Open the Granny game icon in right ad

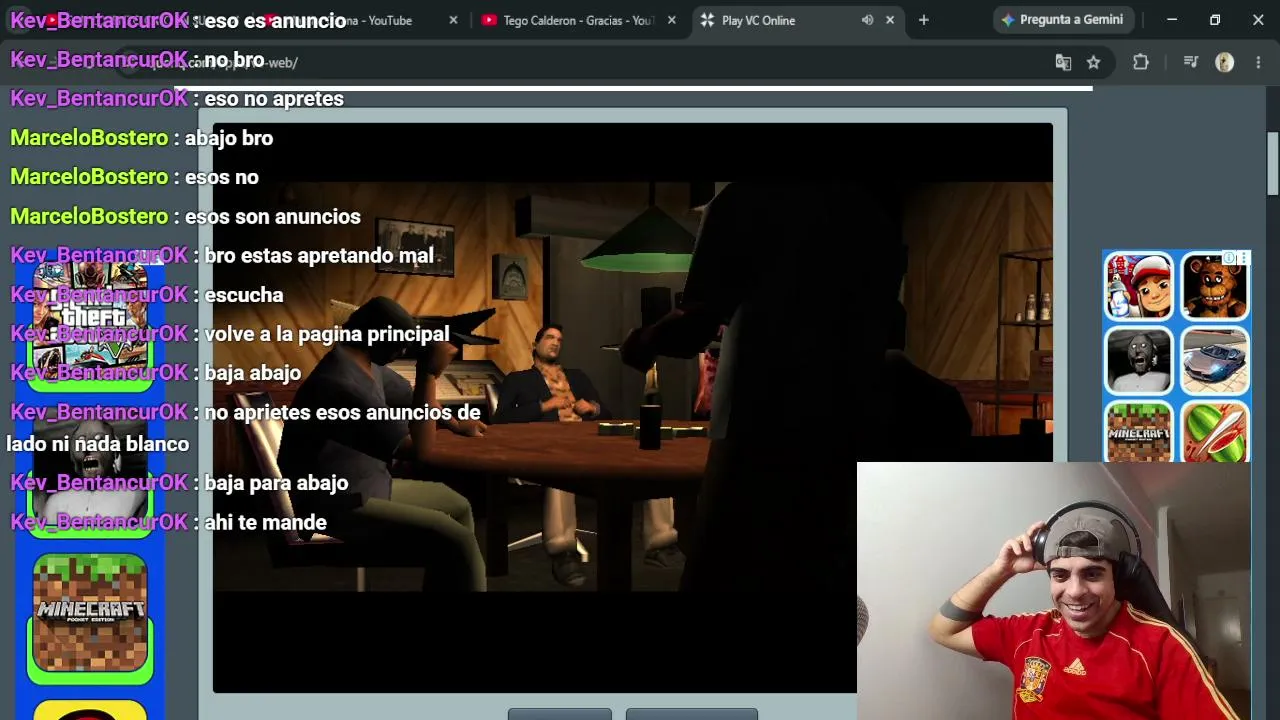click(x=1139, y=360)
